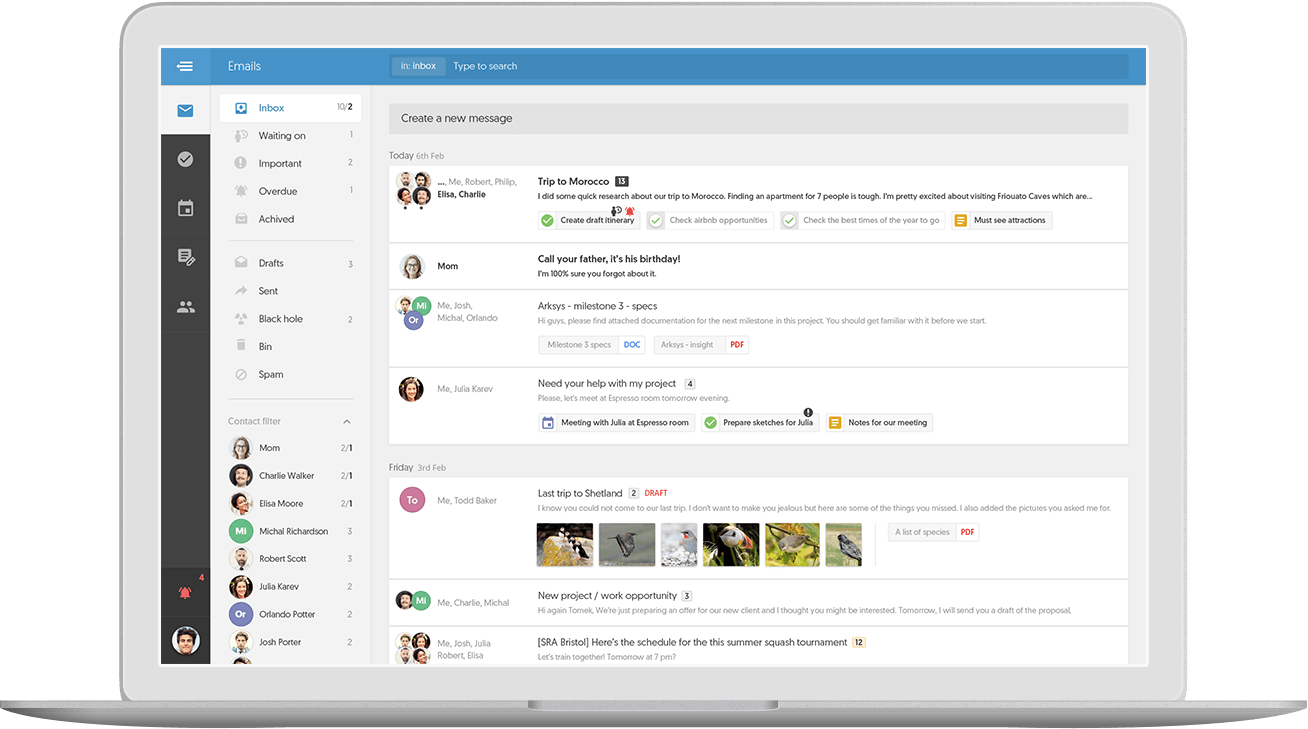Click the Overdue alarm icon
The image size is (1308, 729).
click(x=241, y=191)
